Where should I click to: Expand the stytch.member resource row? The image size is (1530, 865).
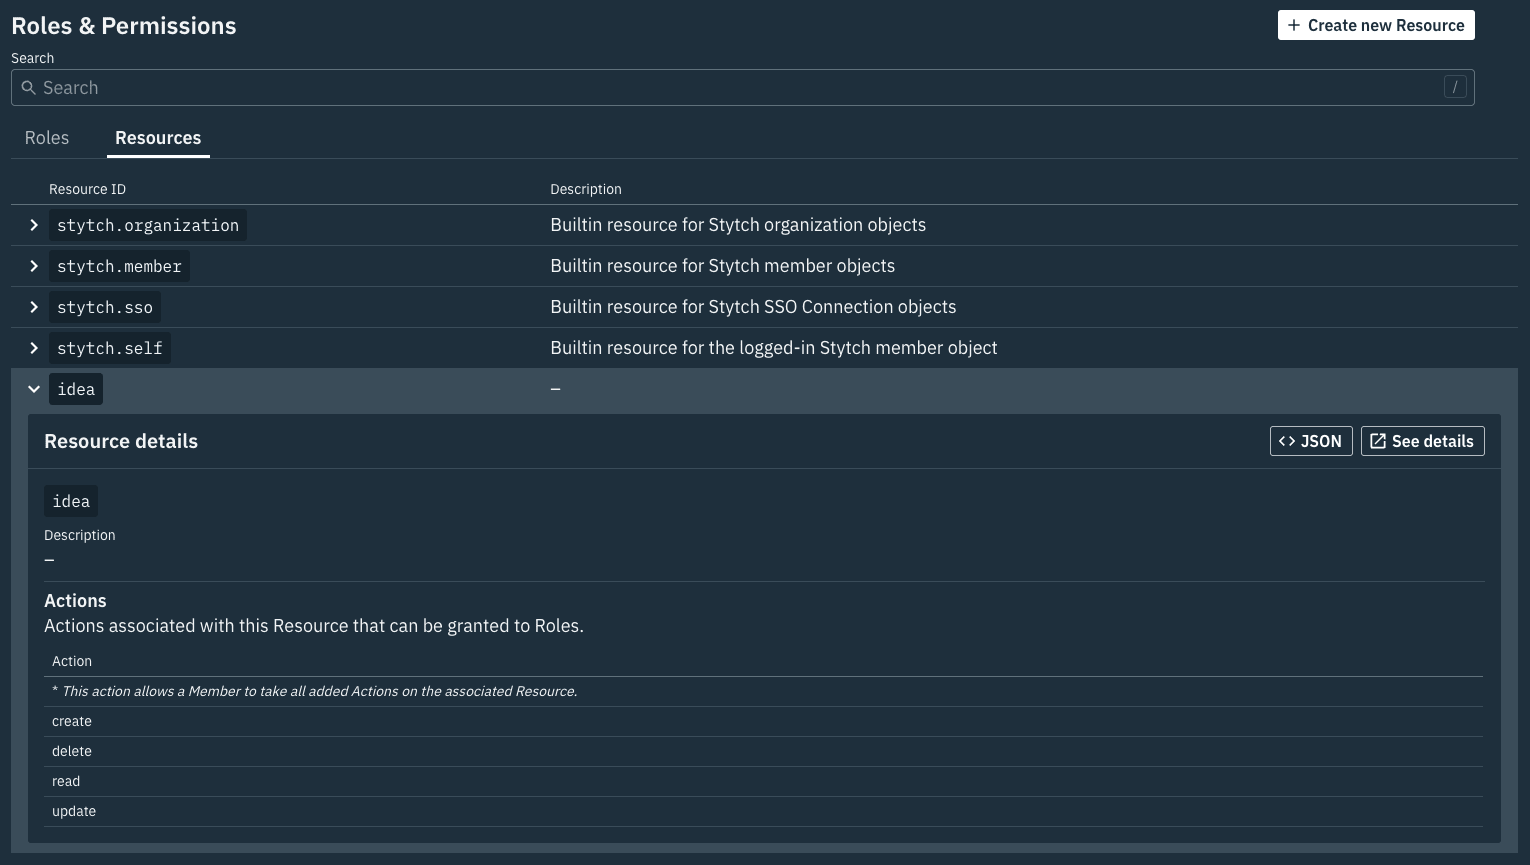(34, 266)
